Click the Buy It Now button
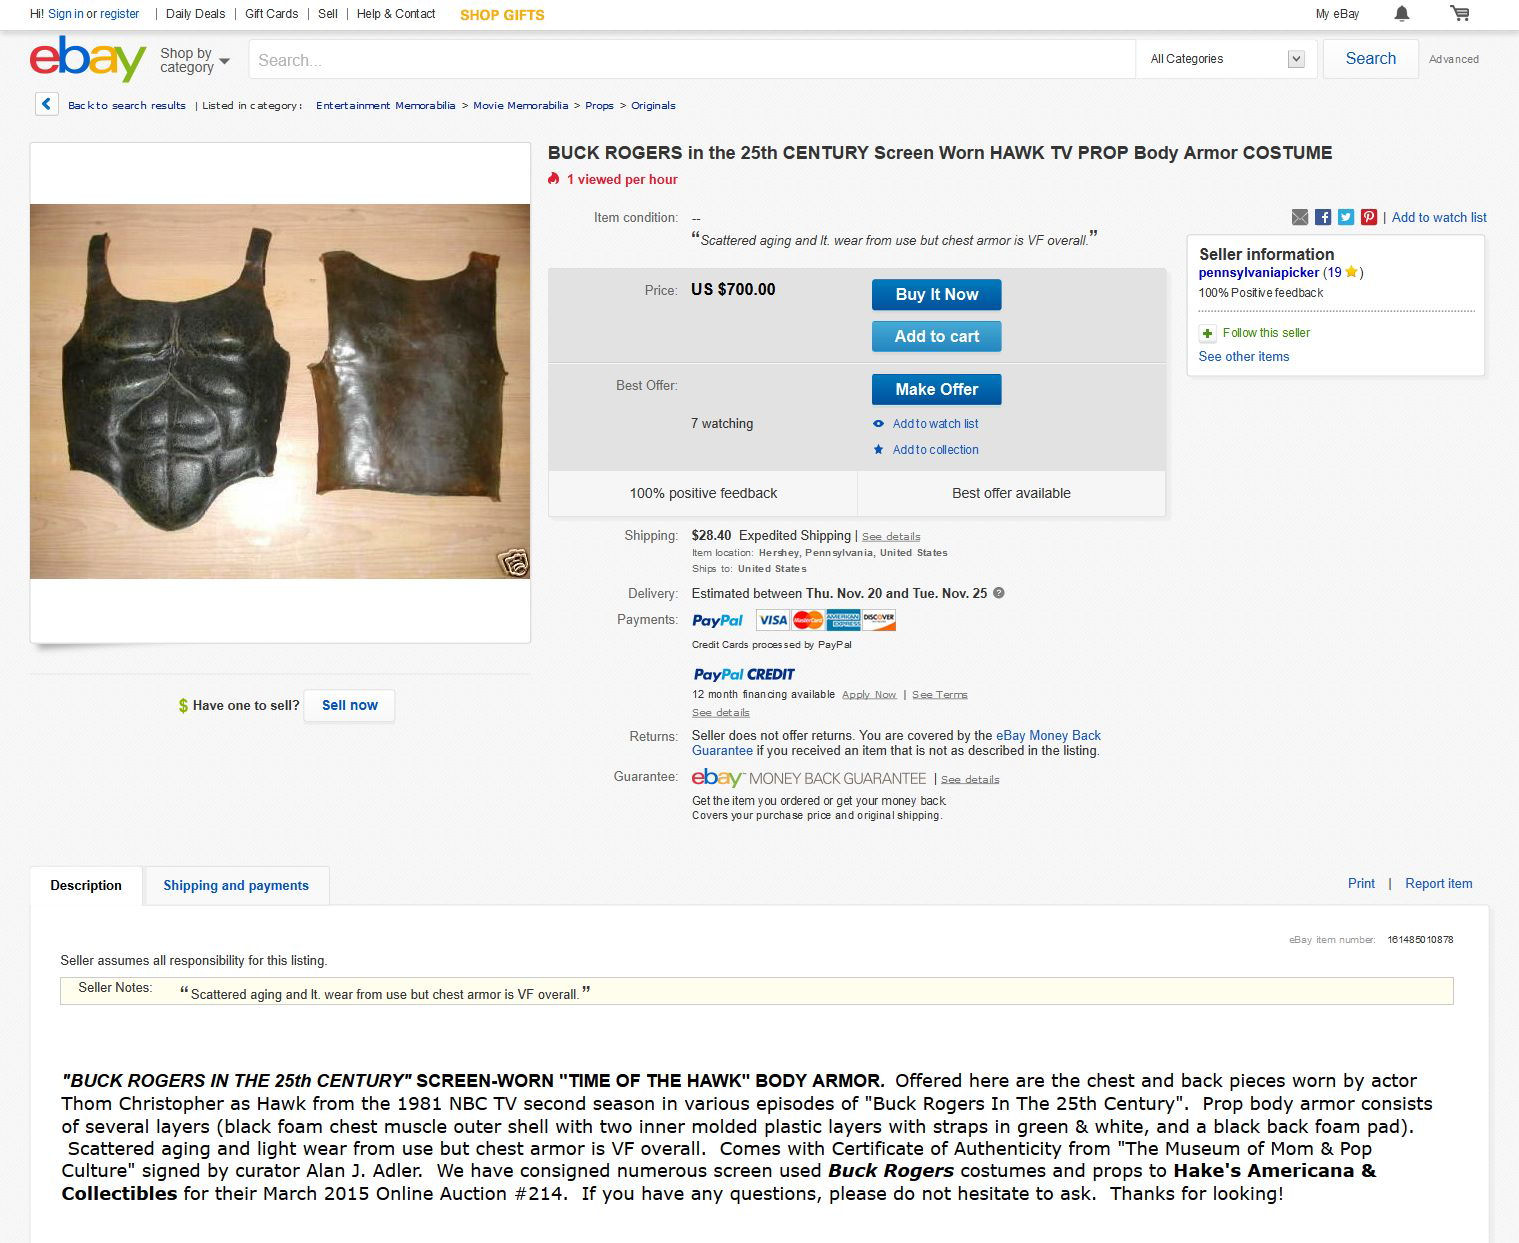Screen dimensions: 1519x1243 coord(936,294)
